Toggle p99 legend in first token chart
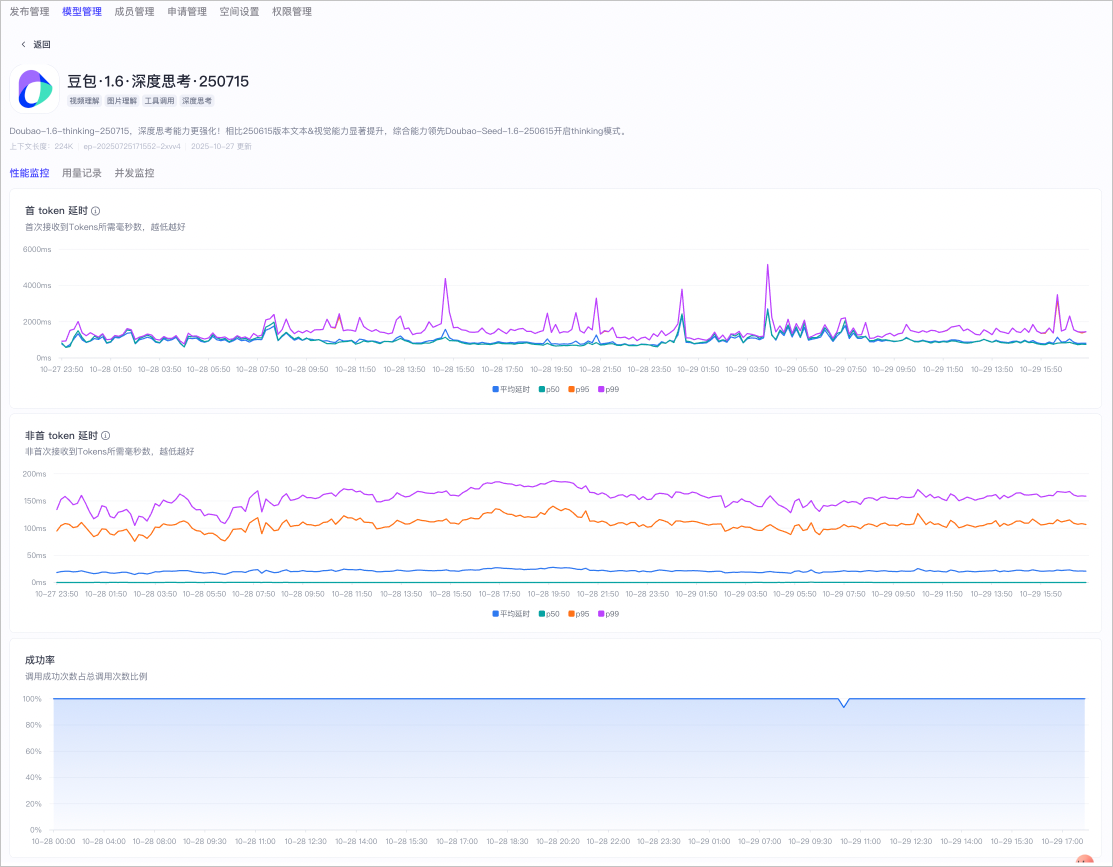Viewport: 1113px width, 867px height. [x=608, y=389]
